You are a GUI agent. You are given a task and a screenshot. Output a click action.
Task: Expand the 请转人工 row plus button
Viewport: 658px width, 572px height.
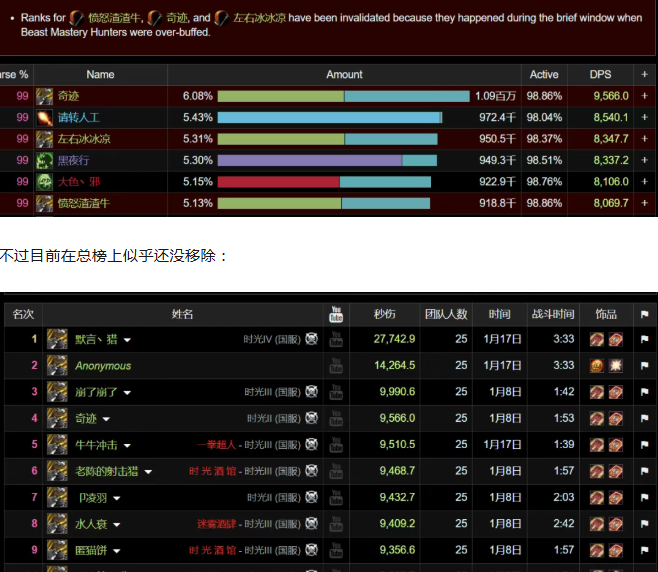(645, 118)
